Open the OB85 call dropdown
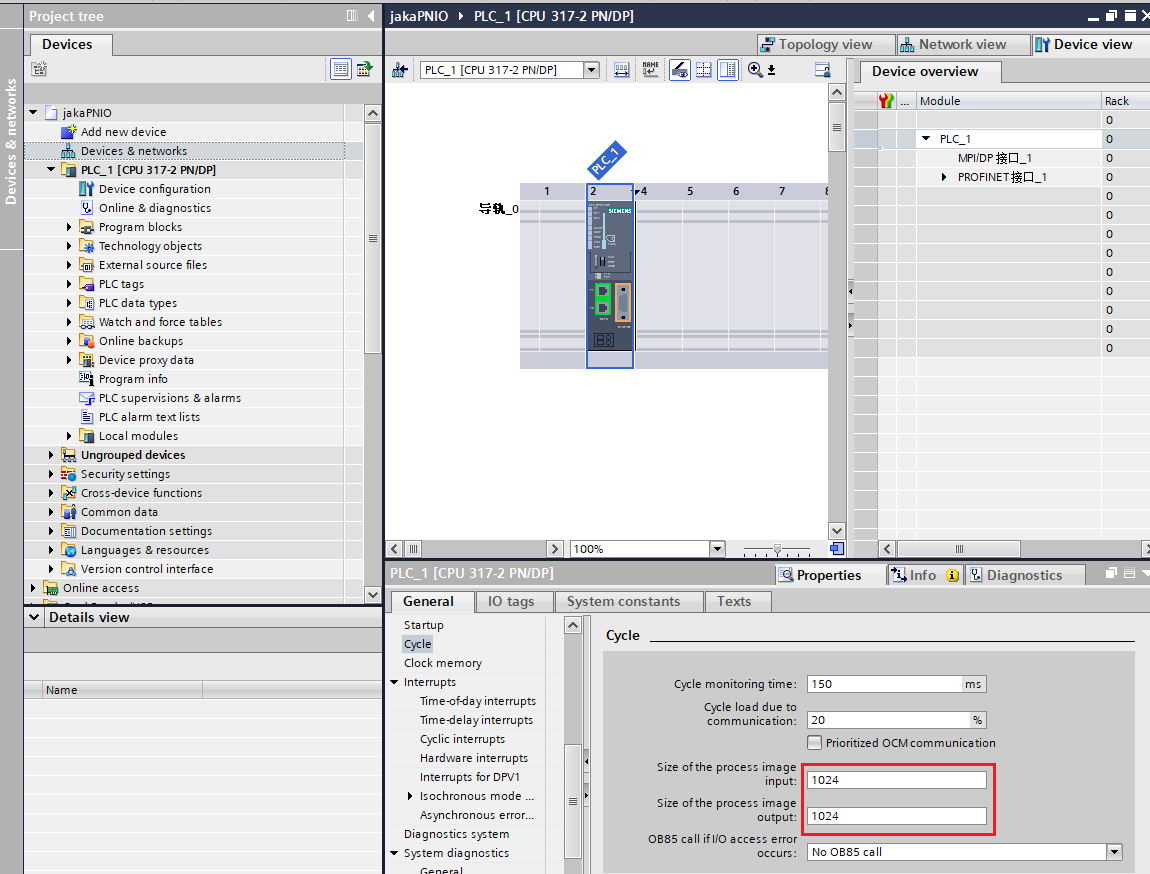The image size is (1150, 874). (1114, 852)
